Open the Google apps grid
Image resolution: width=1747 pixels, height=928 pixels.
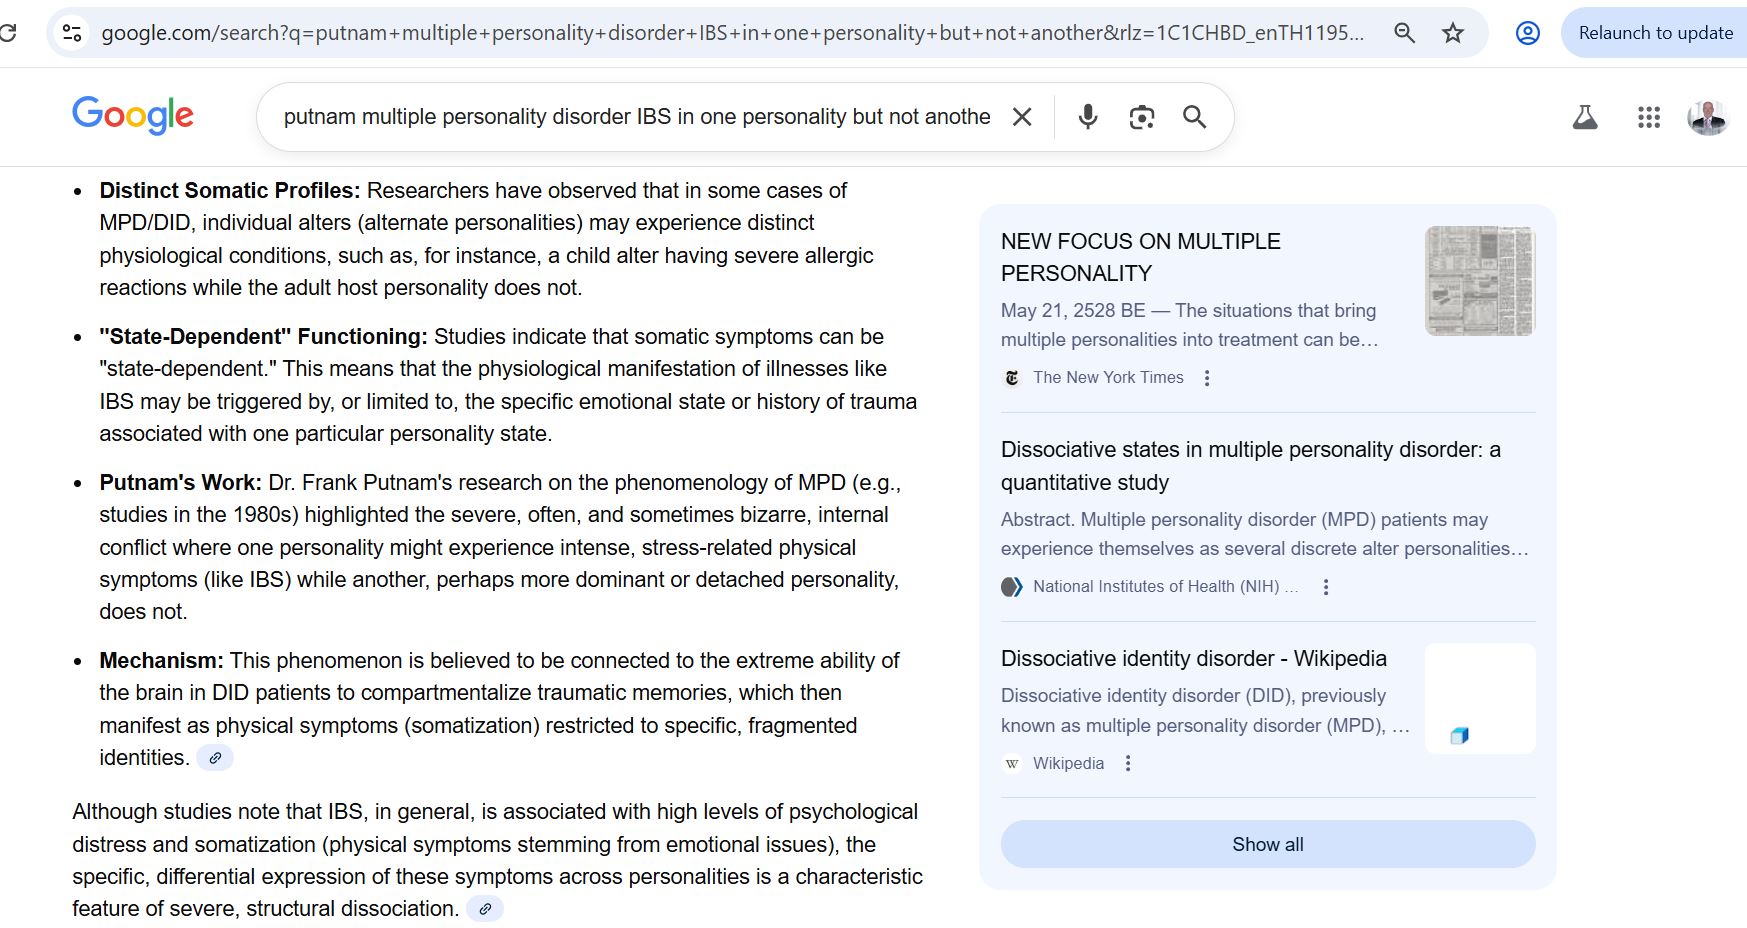(x=1649, y=117)
